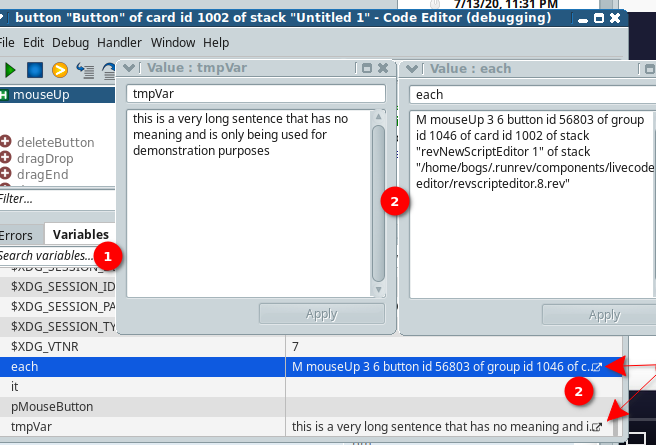Click the dragDrop handler plus icon
The height and width of the screenshot is (445, 656).
click(6, 158)
